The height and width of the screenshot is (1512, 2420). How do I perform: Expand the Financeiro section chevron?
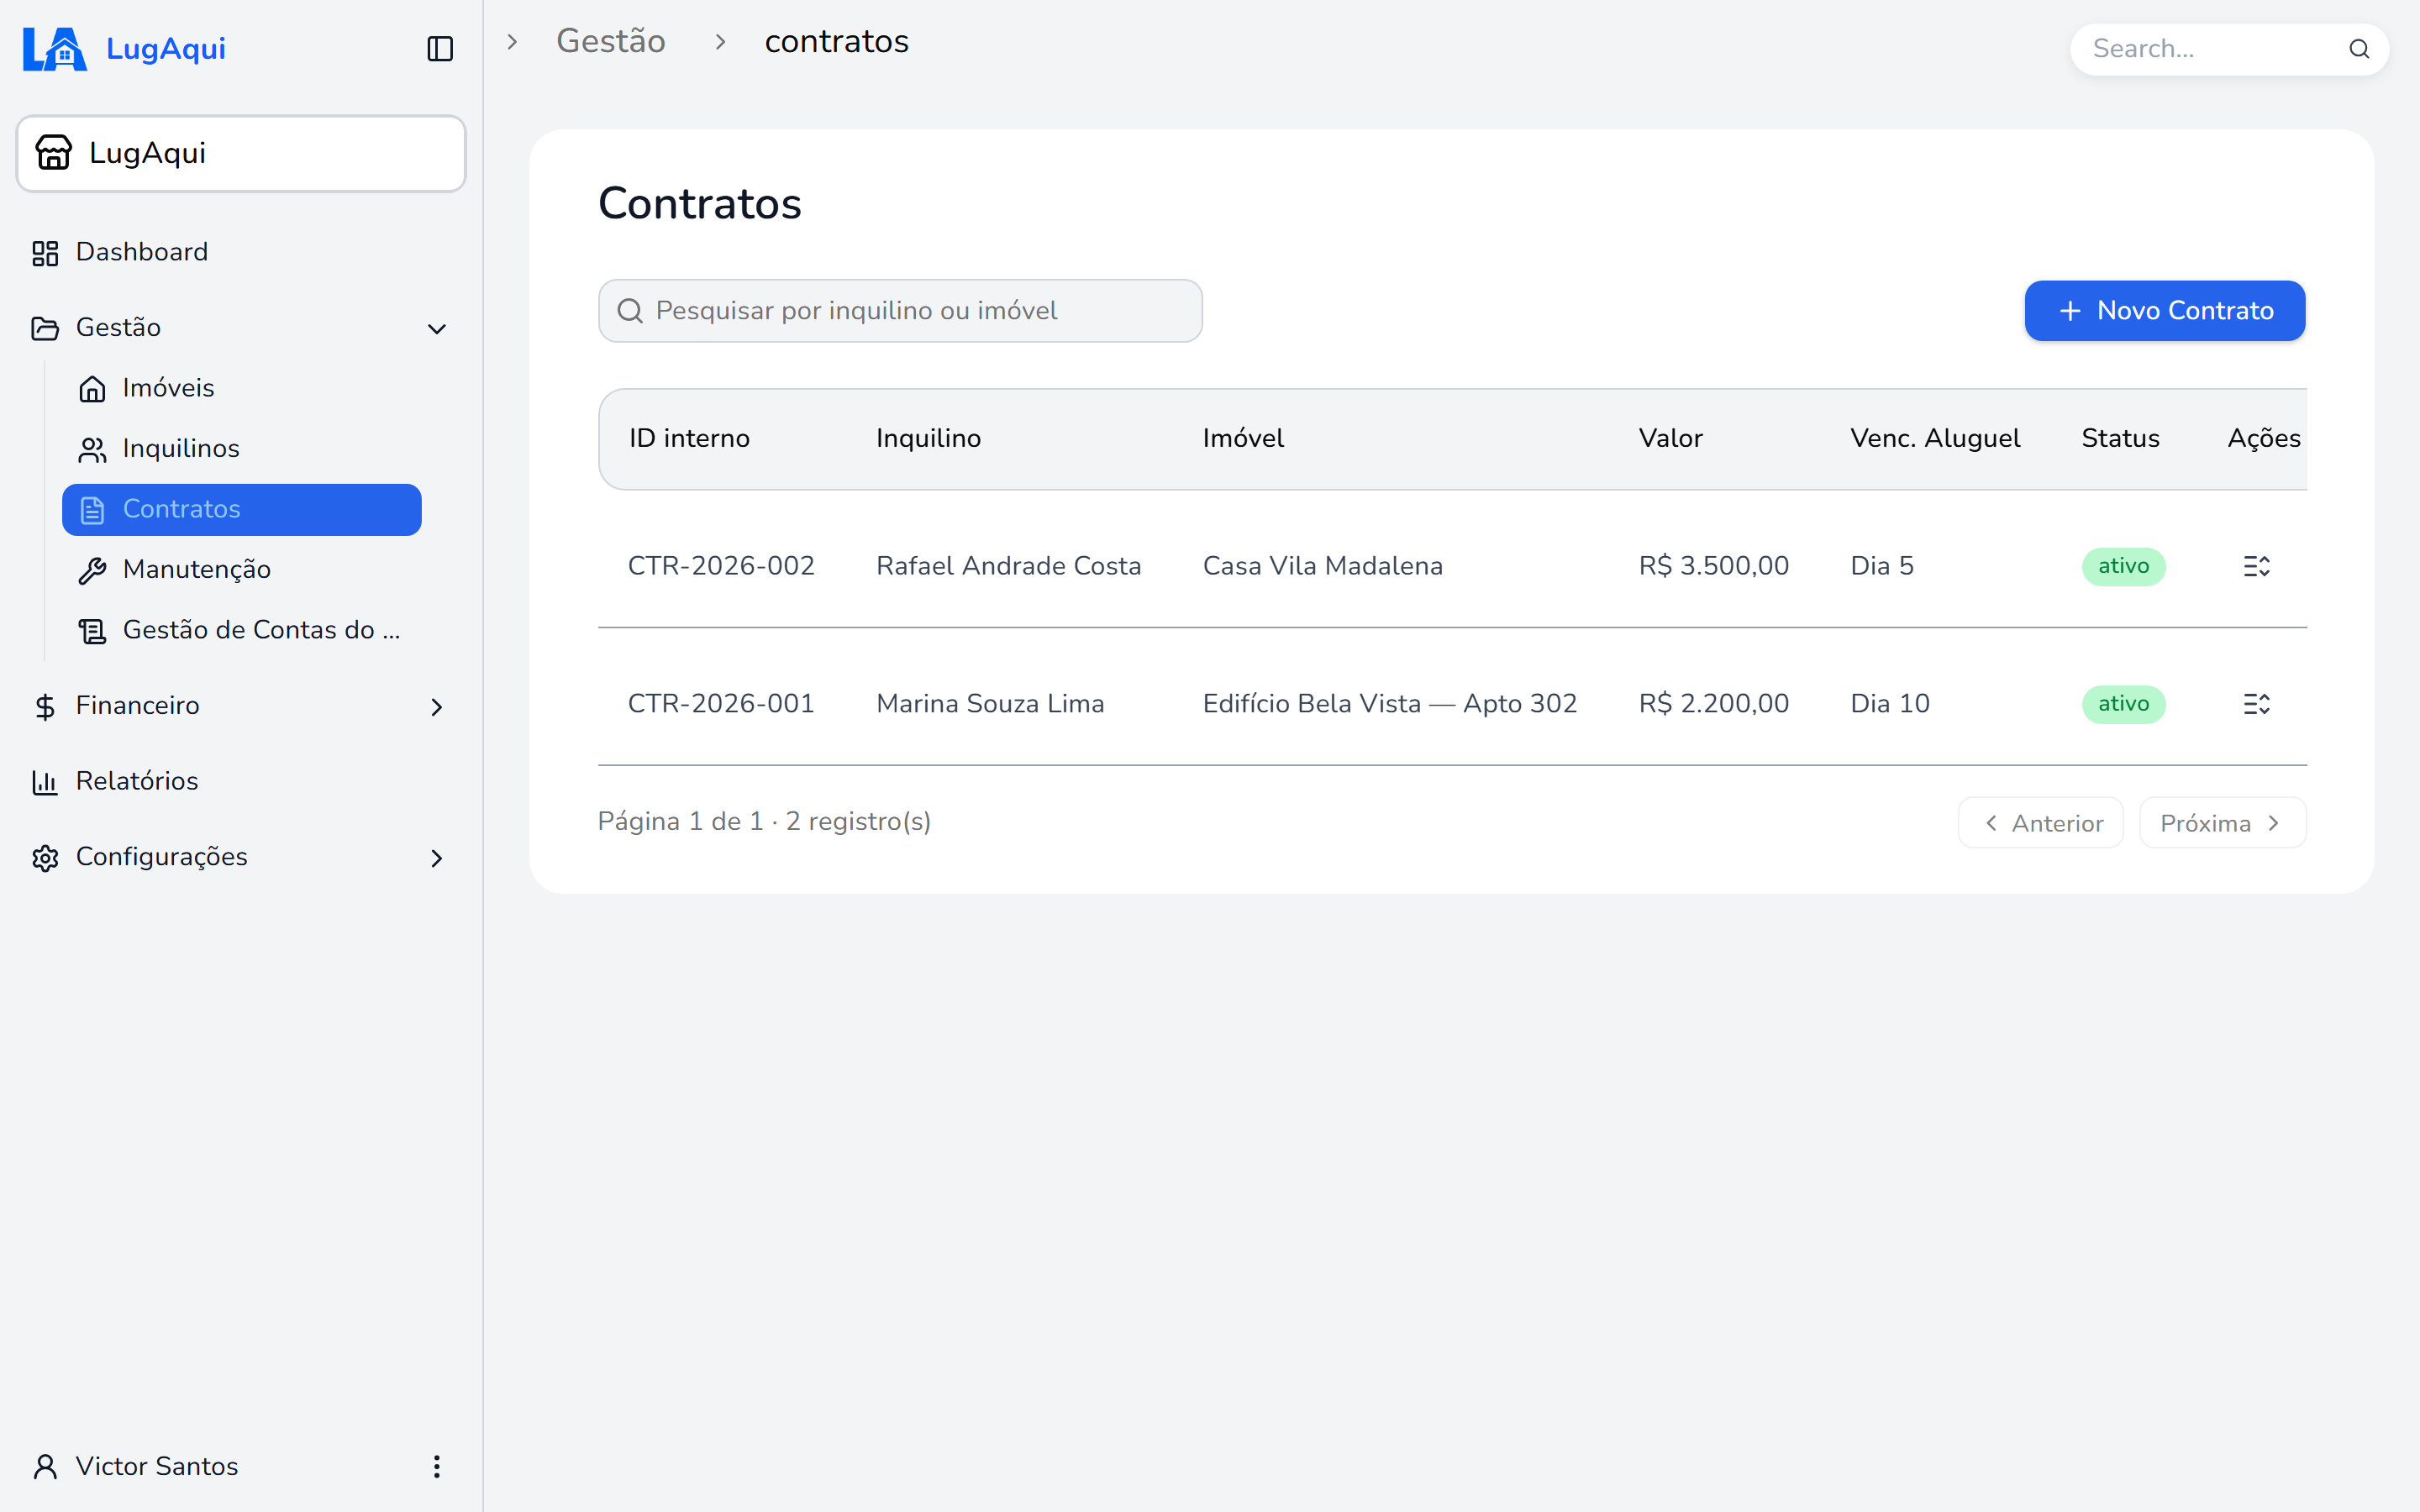click(x=437, y=707)
